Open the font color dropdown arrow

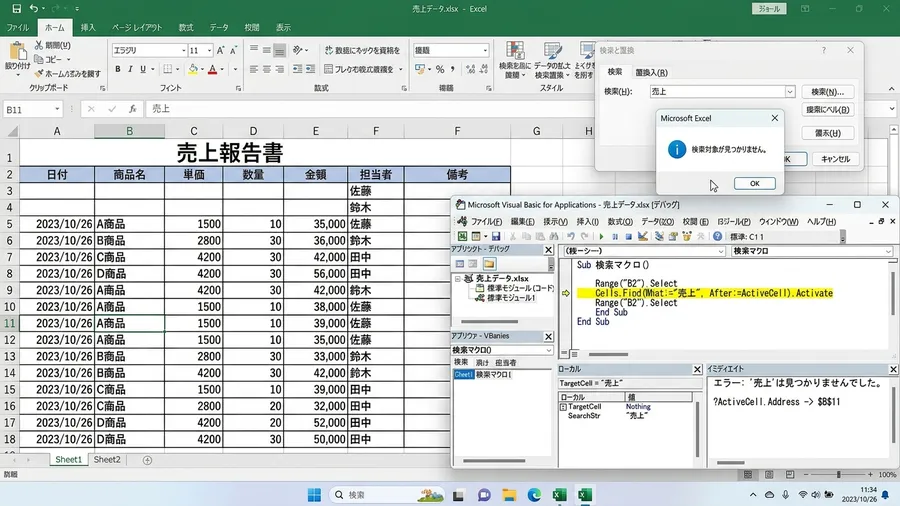[x=222, y=69]
